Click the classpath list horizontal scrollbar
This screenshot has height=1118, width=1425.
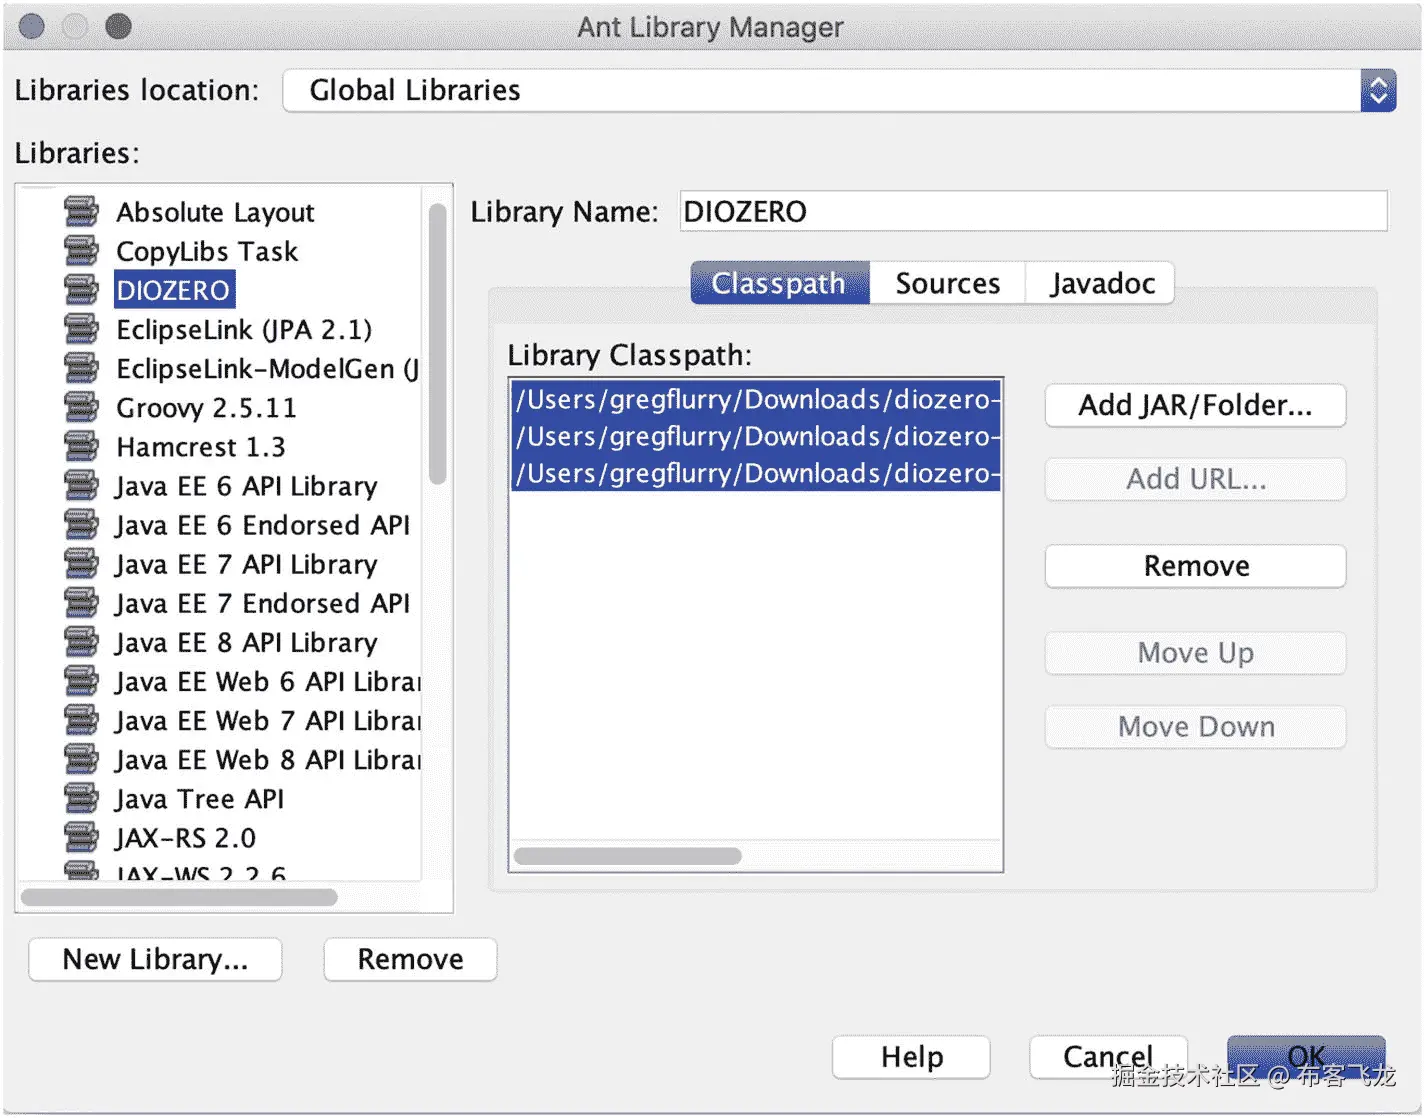click(x=627, y=856)
